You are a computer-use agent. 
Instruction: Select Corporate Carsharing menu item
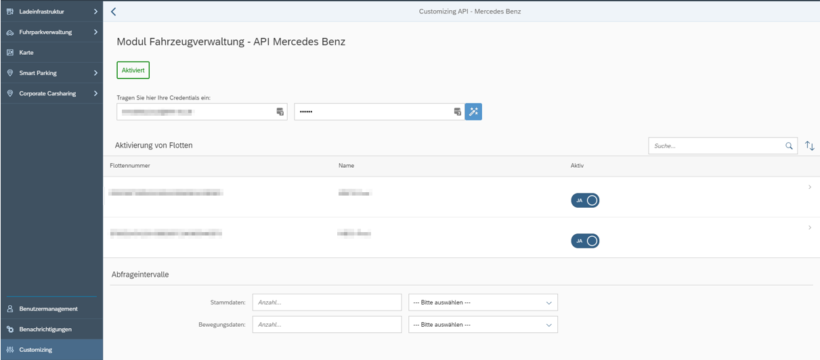(x=51, y=94)
